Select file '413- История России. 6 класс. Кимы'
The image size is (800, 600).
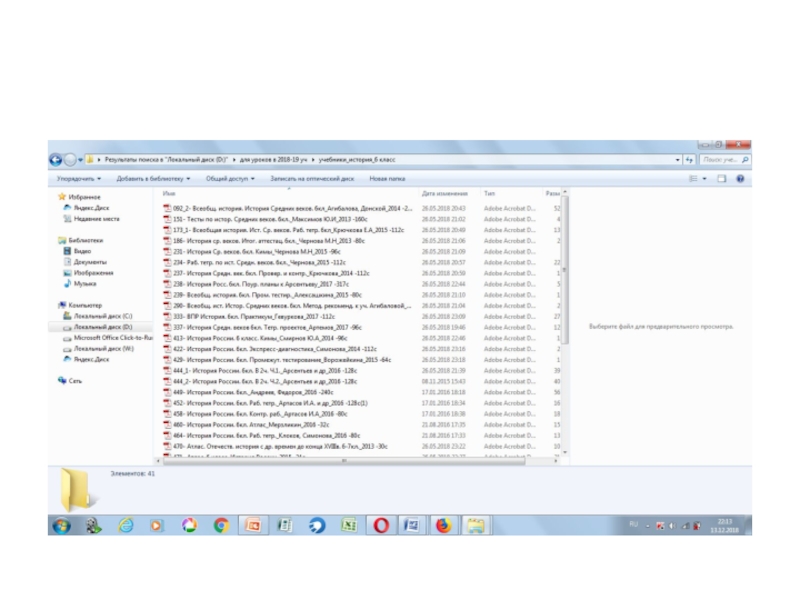(260, 338)
